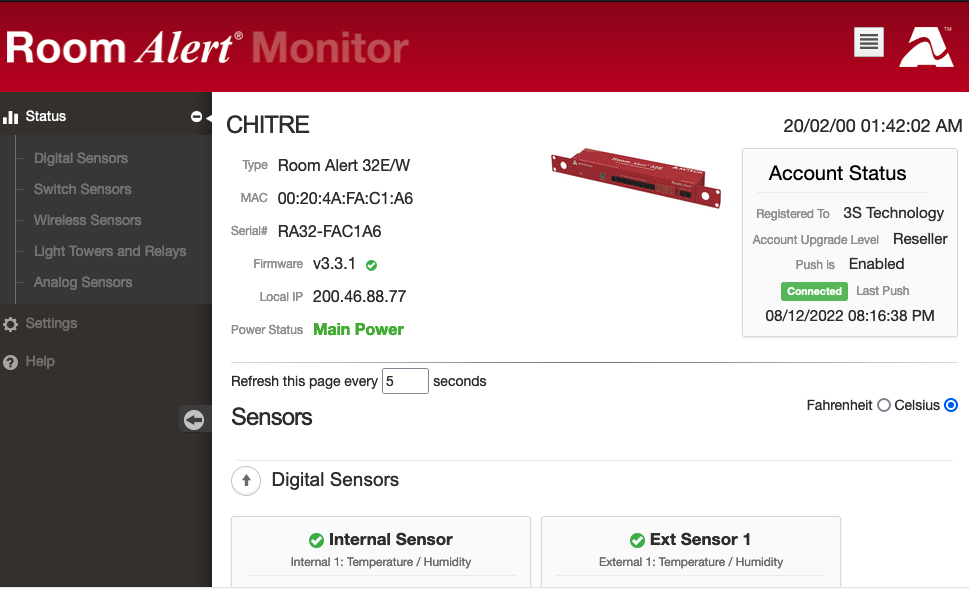Click the Account Status heading

click(x=837, y=173)
